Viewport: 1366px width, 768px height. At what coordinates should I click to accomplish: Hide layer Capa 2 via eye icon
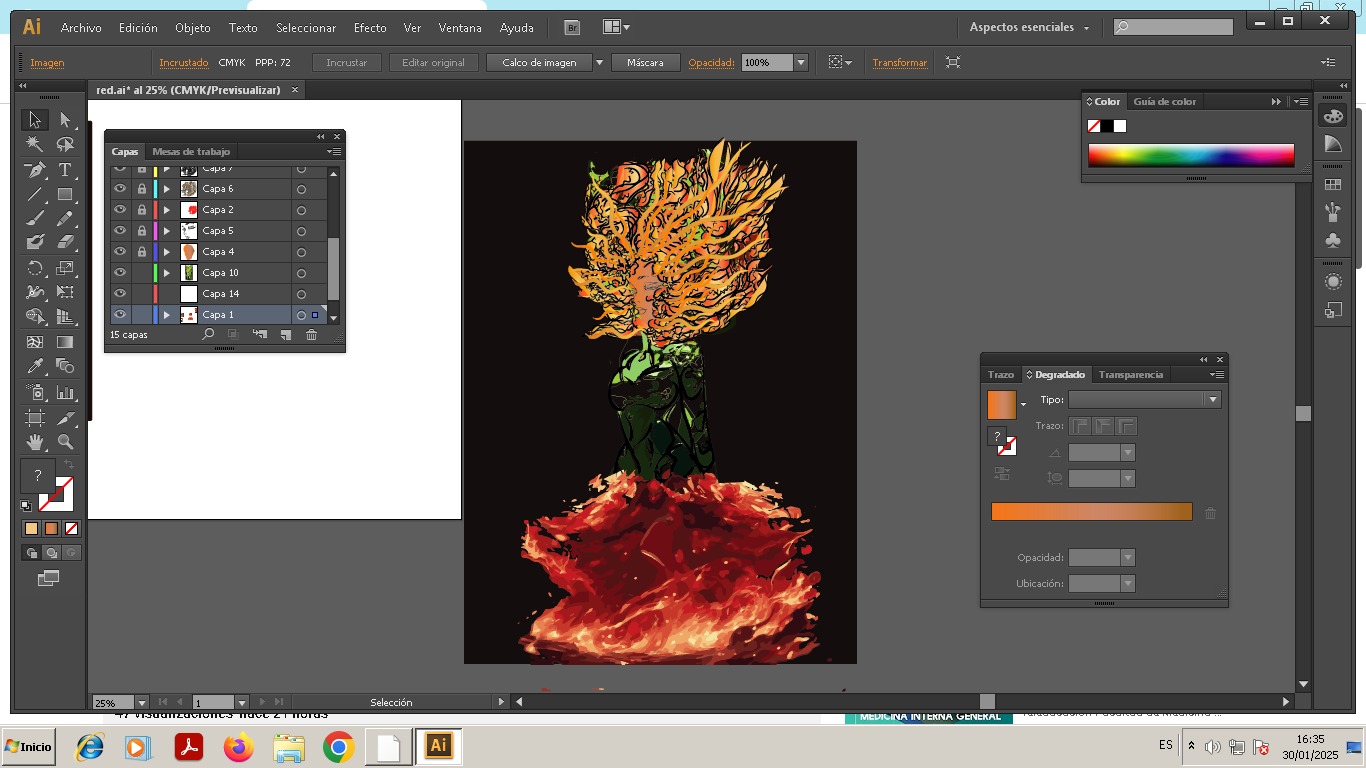[x=120, y=210]
